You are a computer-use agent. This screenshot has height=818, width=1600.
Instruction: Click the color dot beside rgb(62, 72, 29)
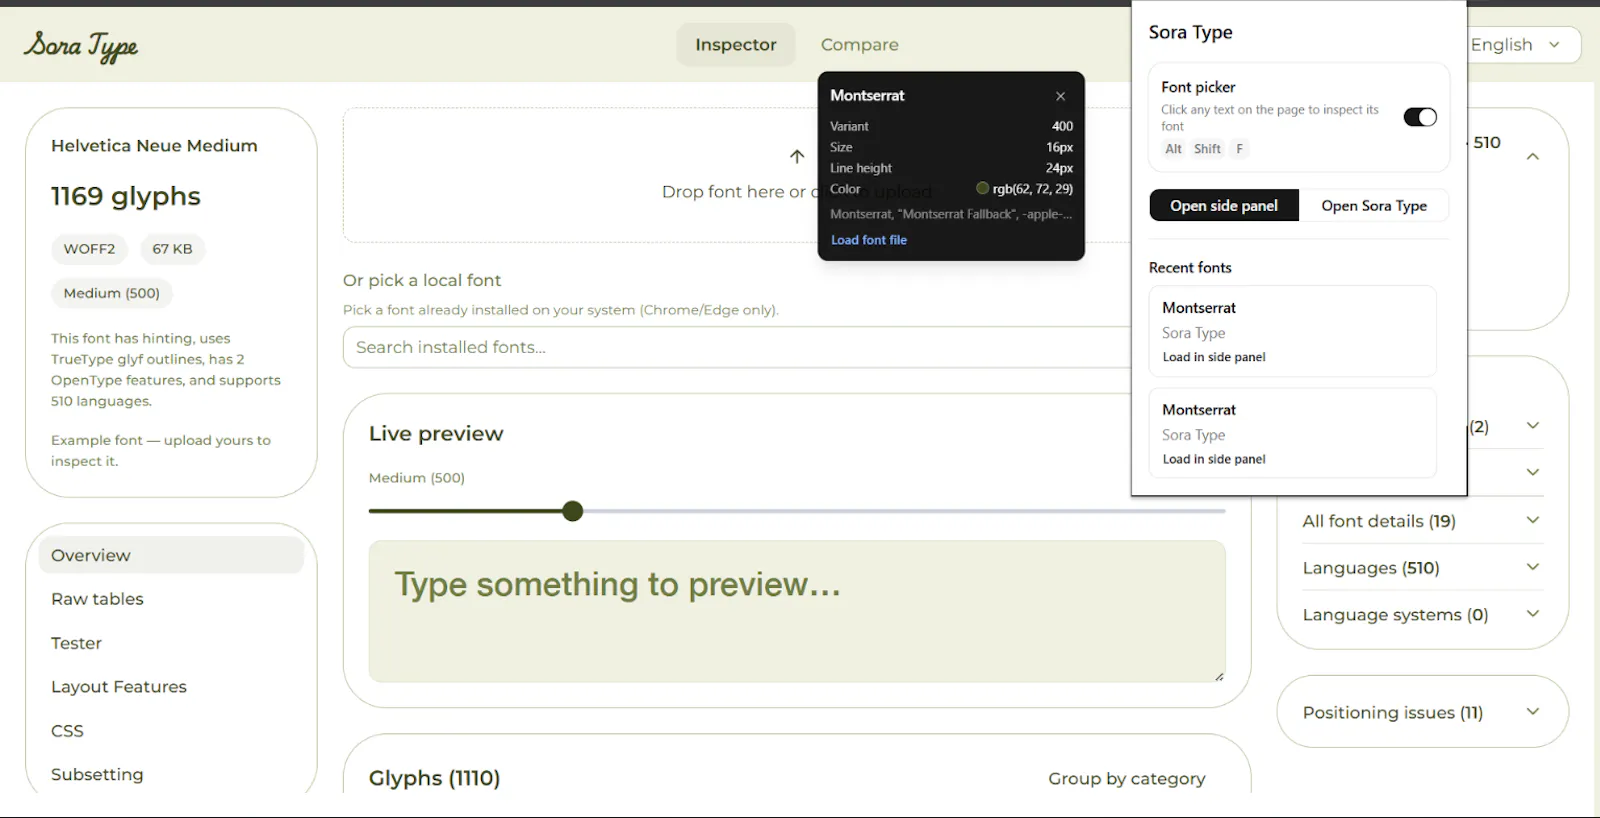982,188
